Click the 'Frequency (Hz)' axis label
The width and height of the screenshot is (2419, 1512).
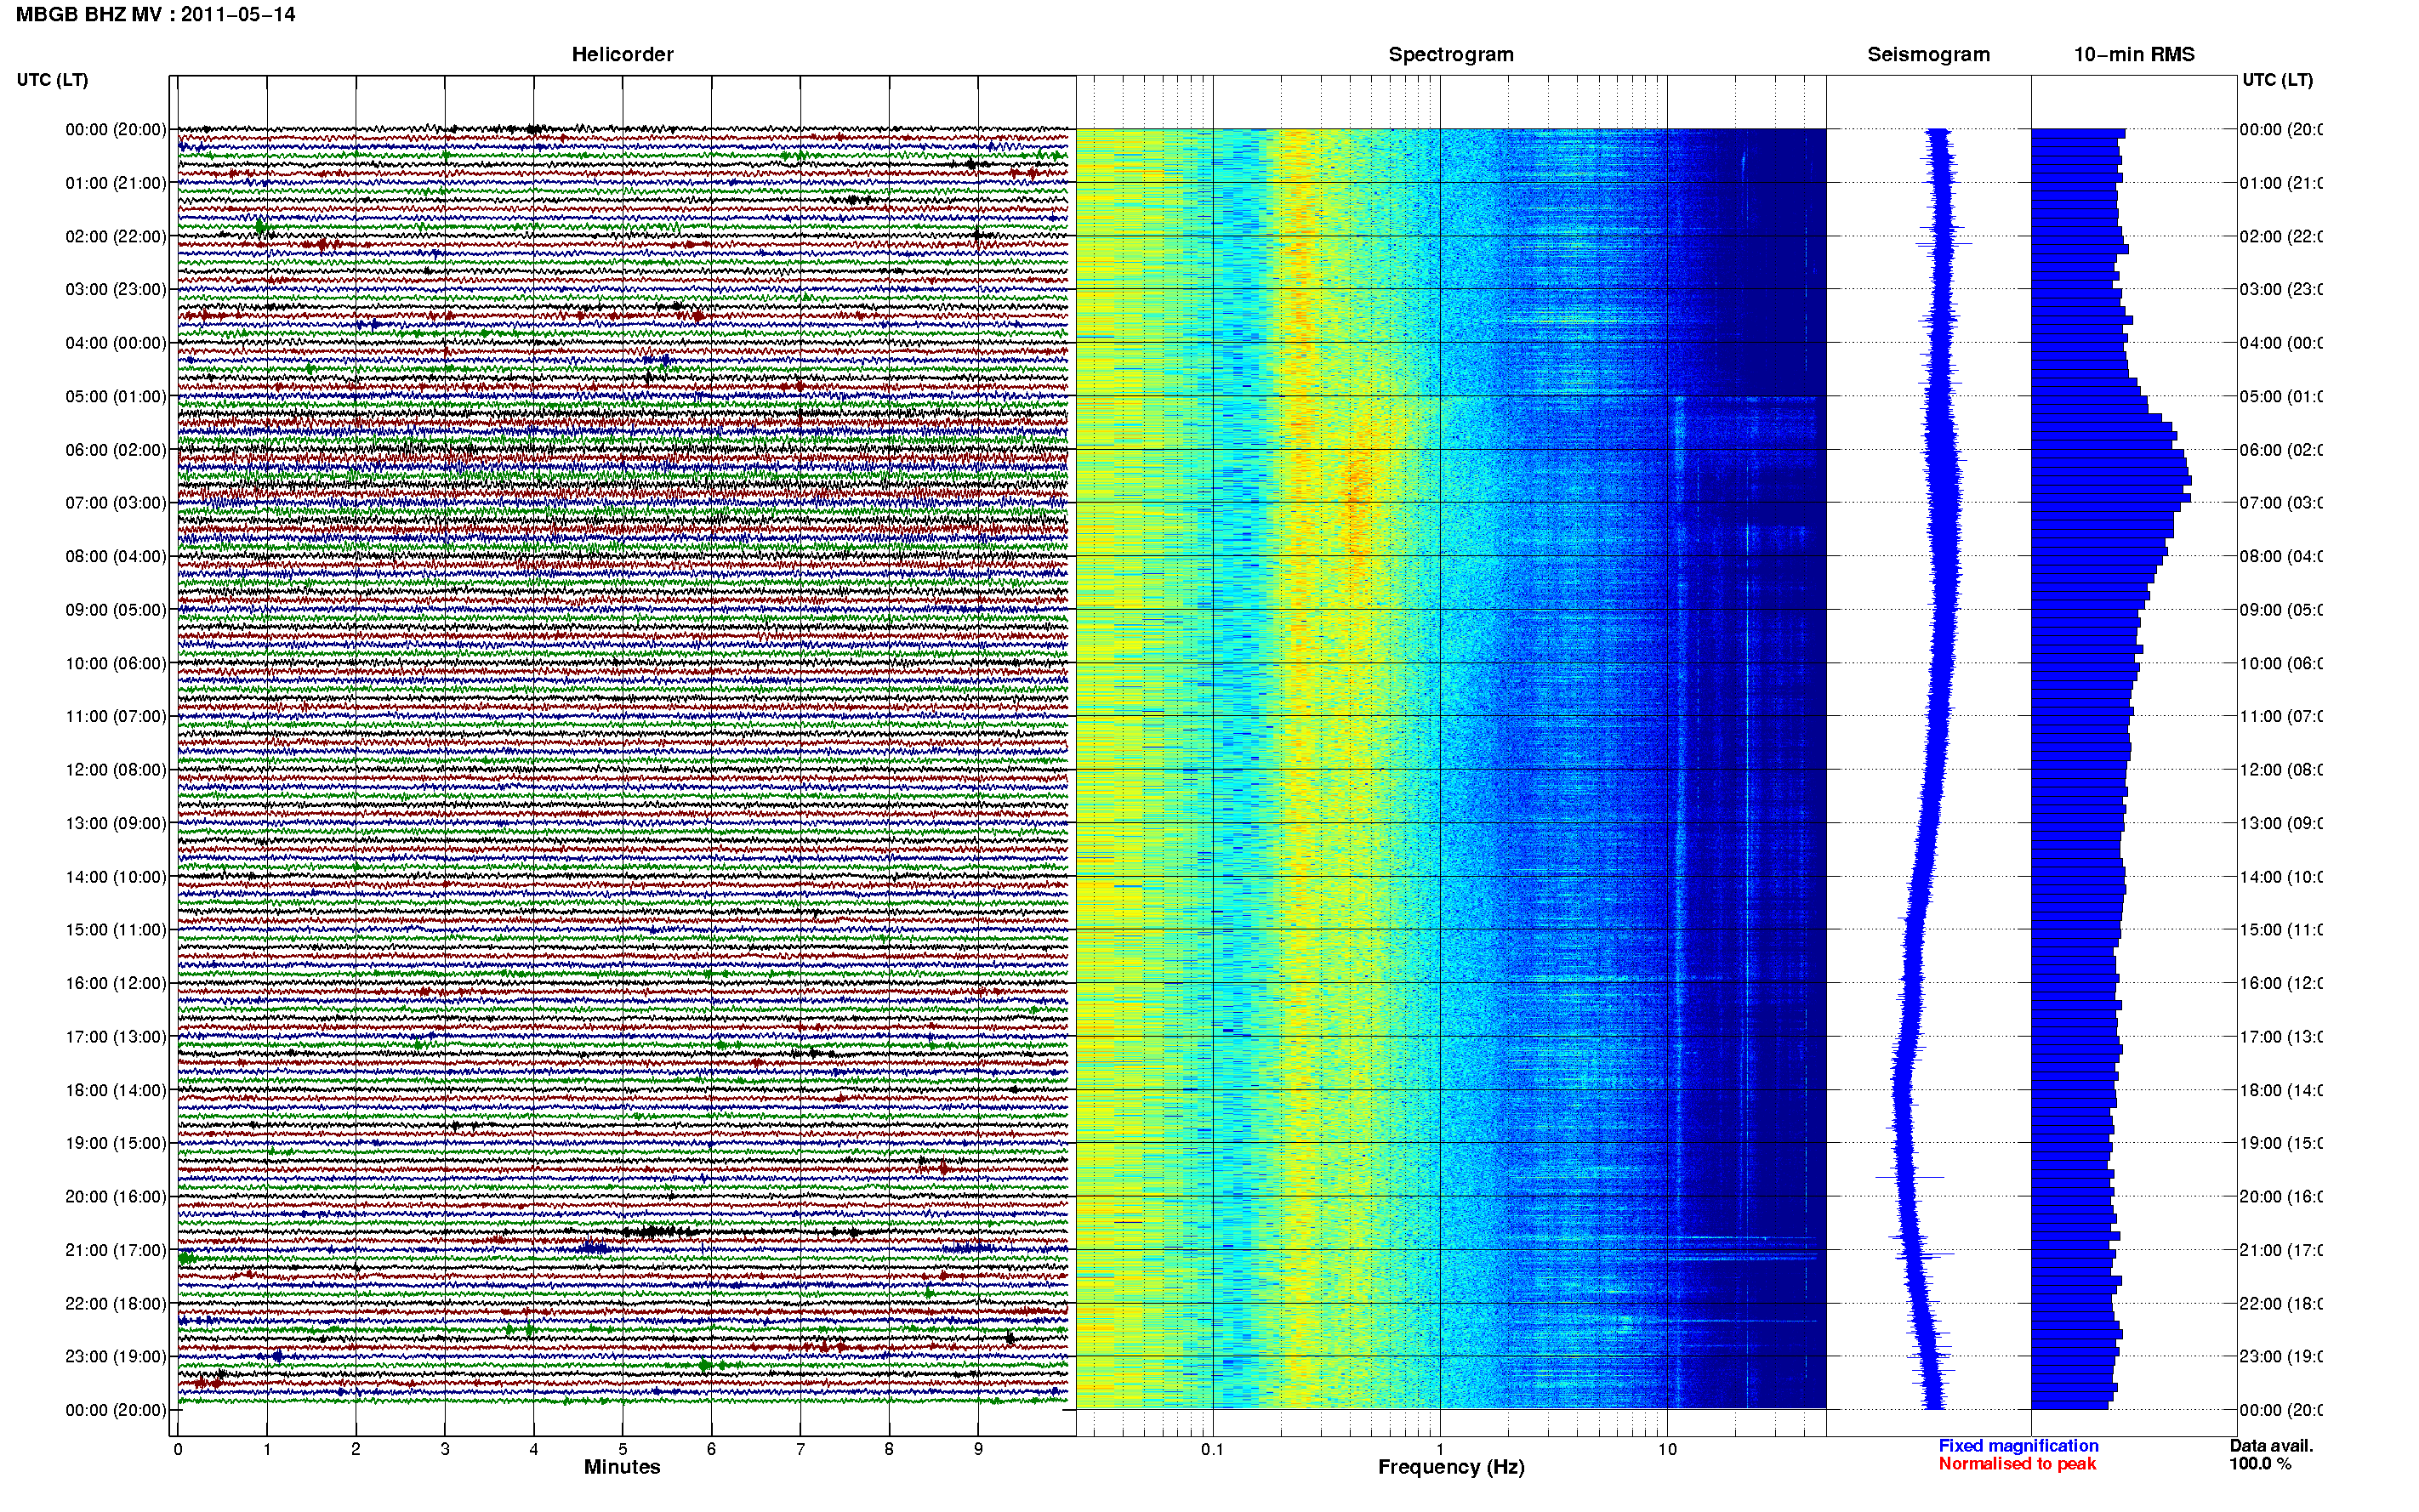point(1451,1467)
